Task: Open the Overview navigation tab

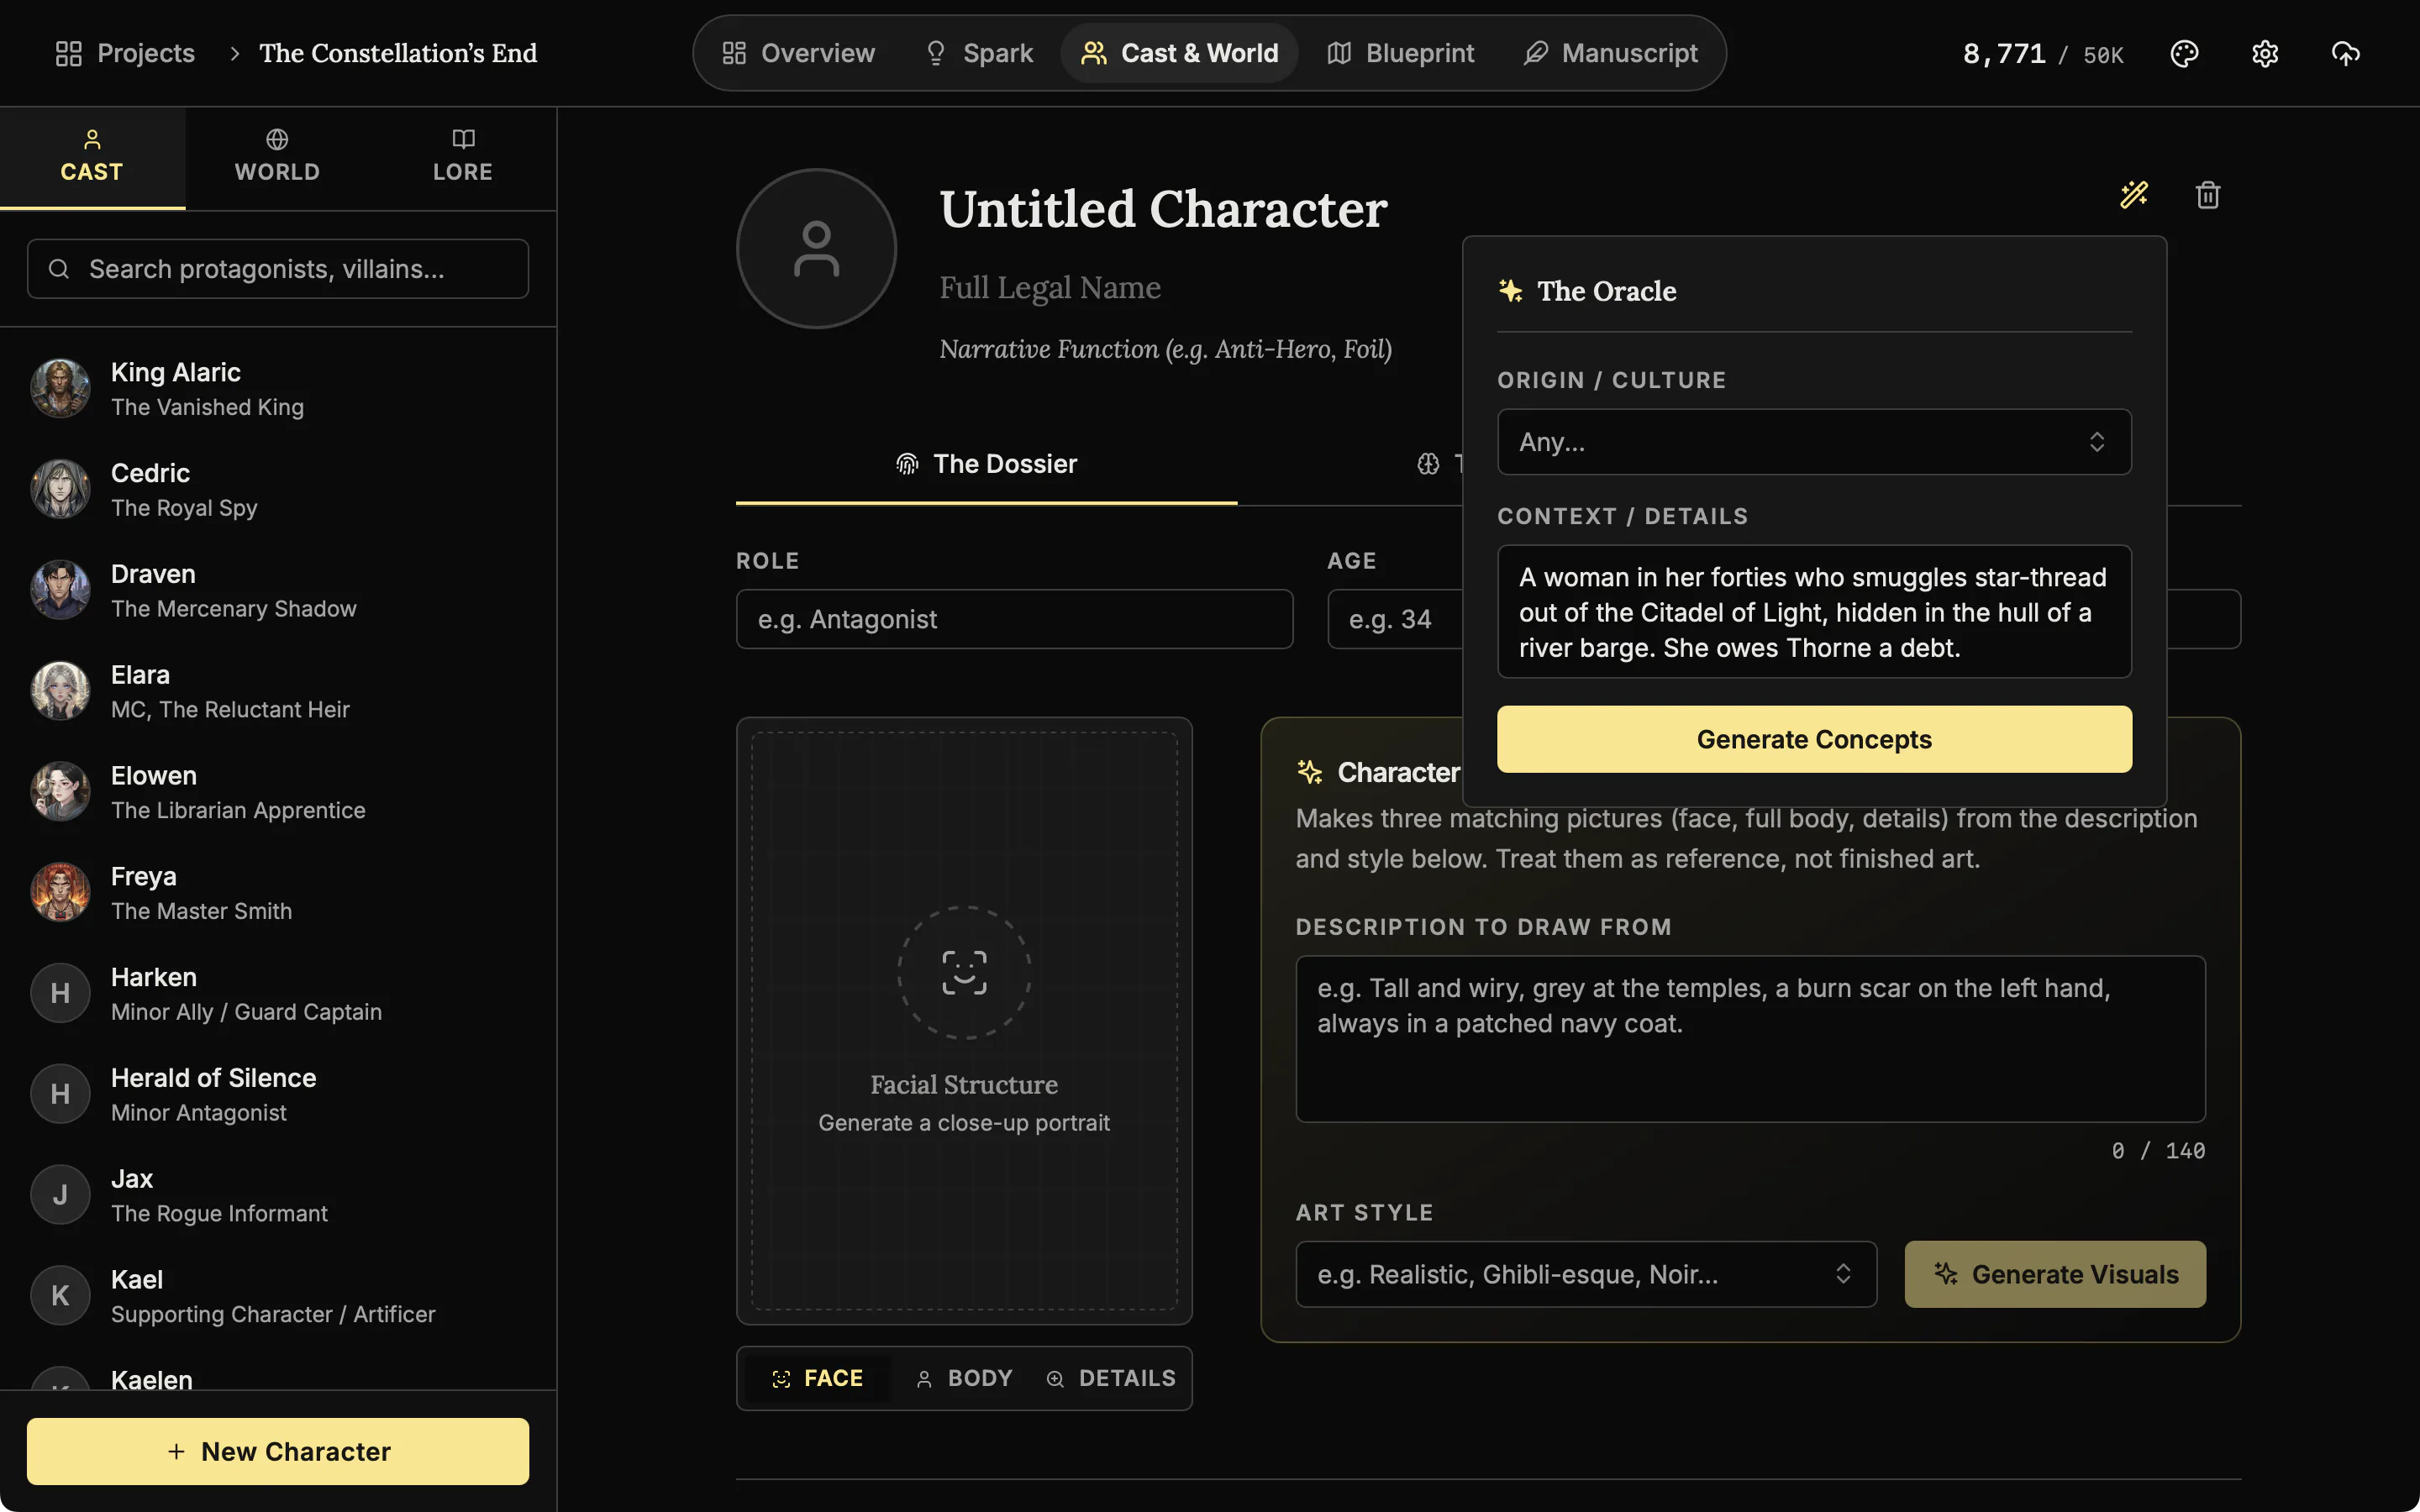Action: (798, 53)
